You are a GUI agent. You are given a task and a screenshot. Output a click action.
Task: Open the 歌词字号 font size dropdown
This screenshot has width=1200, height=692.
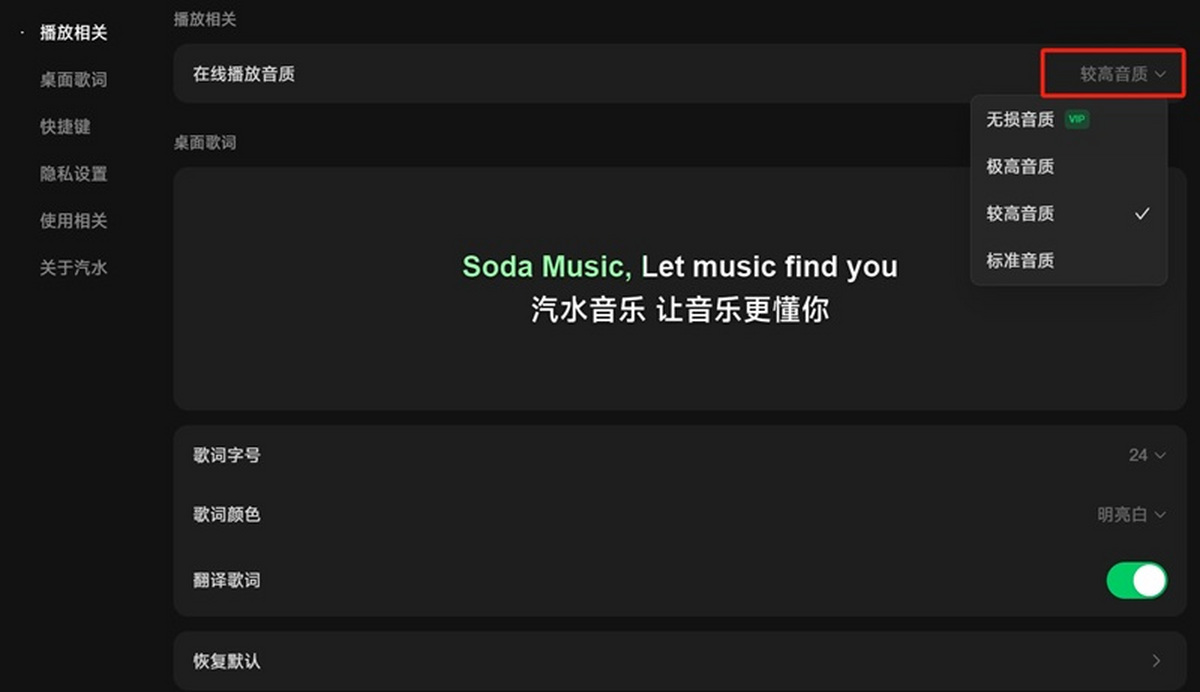[1145, 455]
